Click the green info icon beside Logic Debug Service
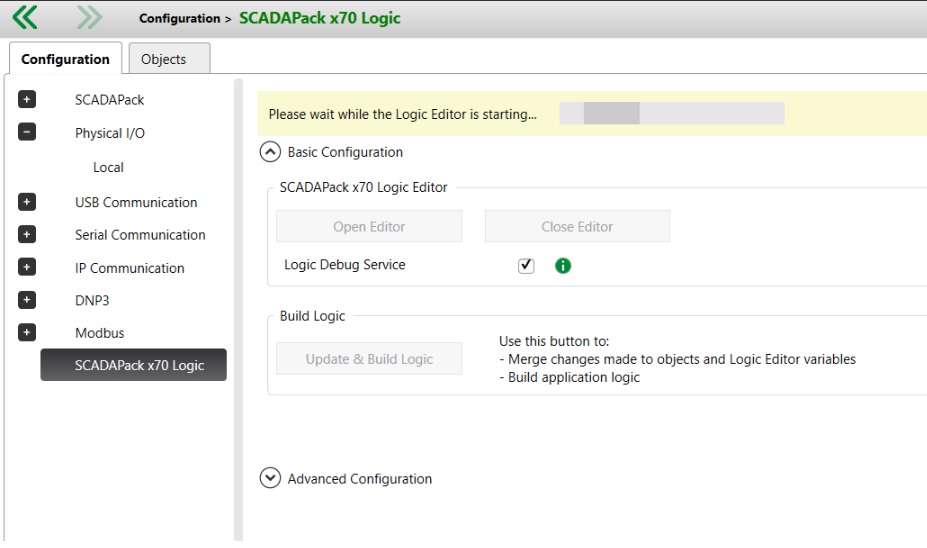Screen dimensions: 927x548 563,265
